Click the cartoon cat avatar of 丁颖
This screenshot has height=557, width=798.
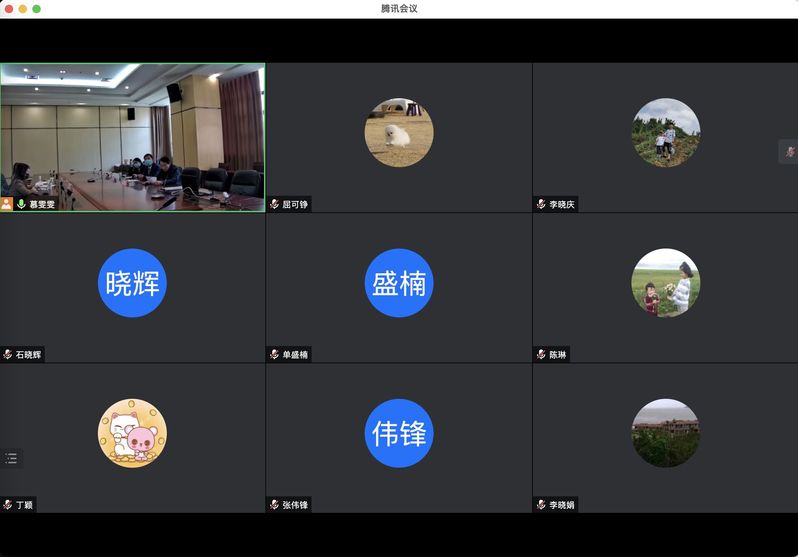(132, 433)
